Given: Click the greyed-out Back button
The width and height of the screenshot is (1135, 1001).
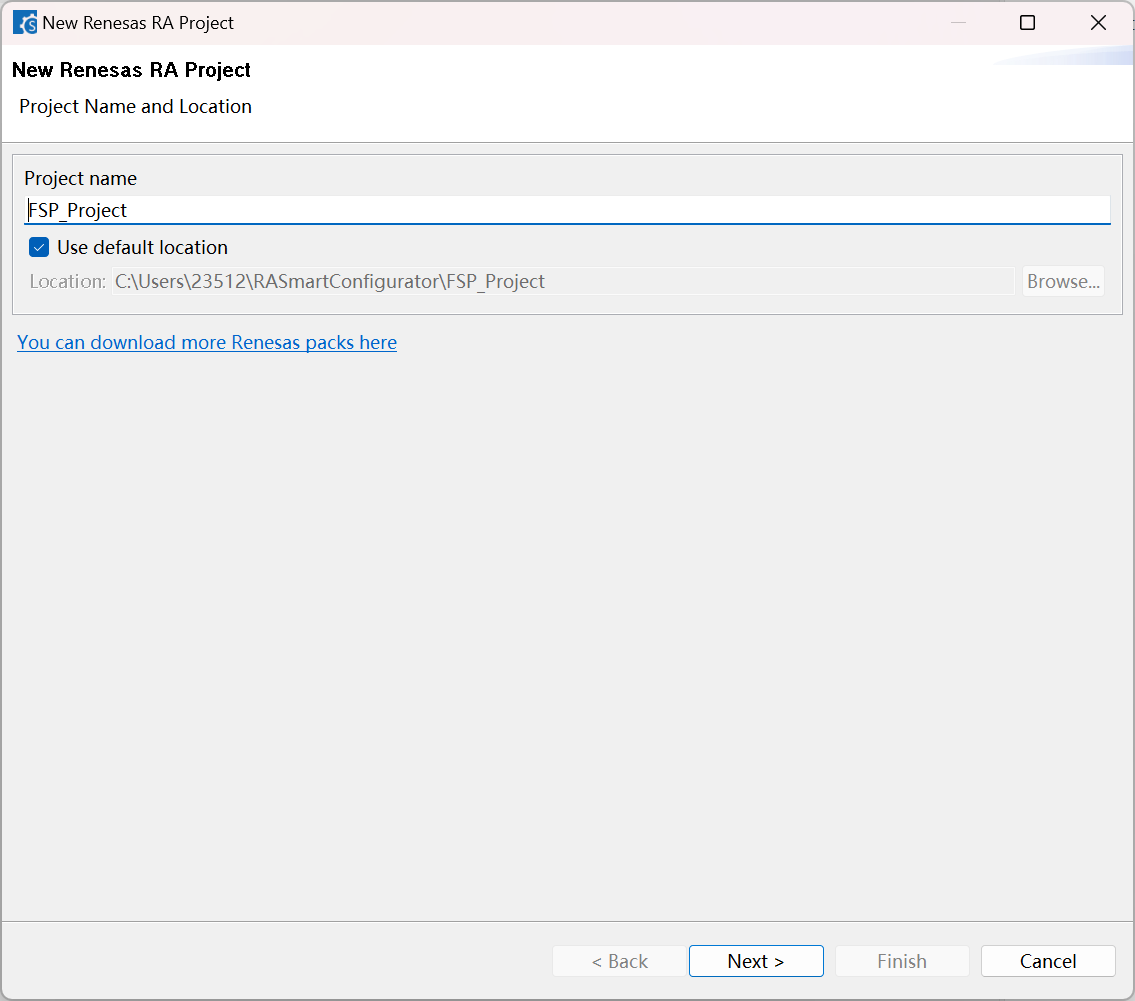Looking at the screenshot, I should [x=619, y=960].
